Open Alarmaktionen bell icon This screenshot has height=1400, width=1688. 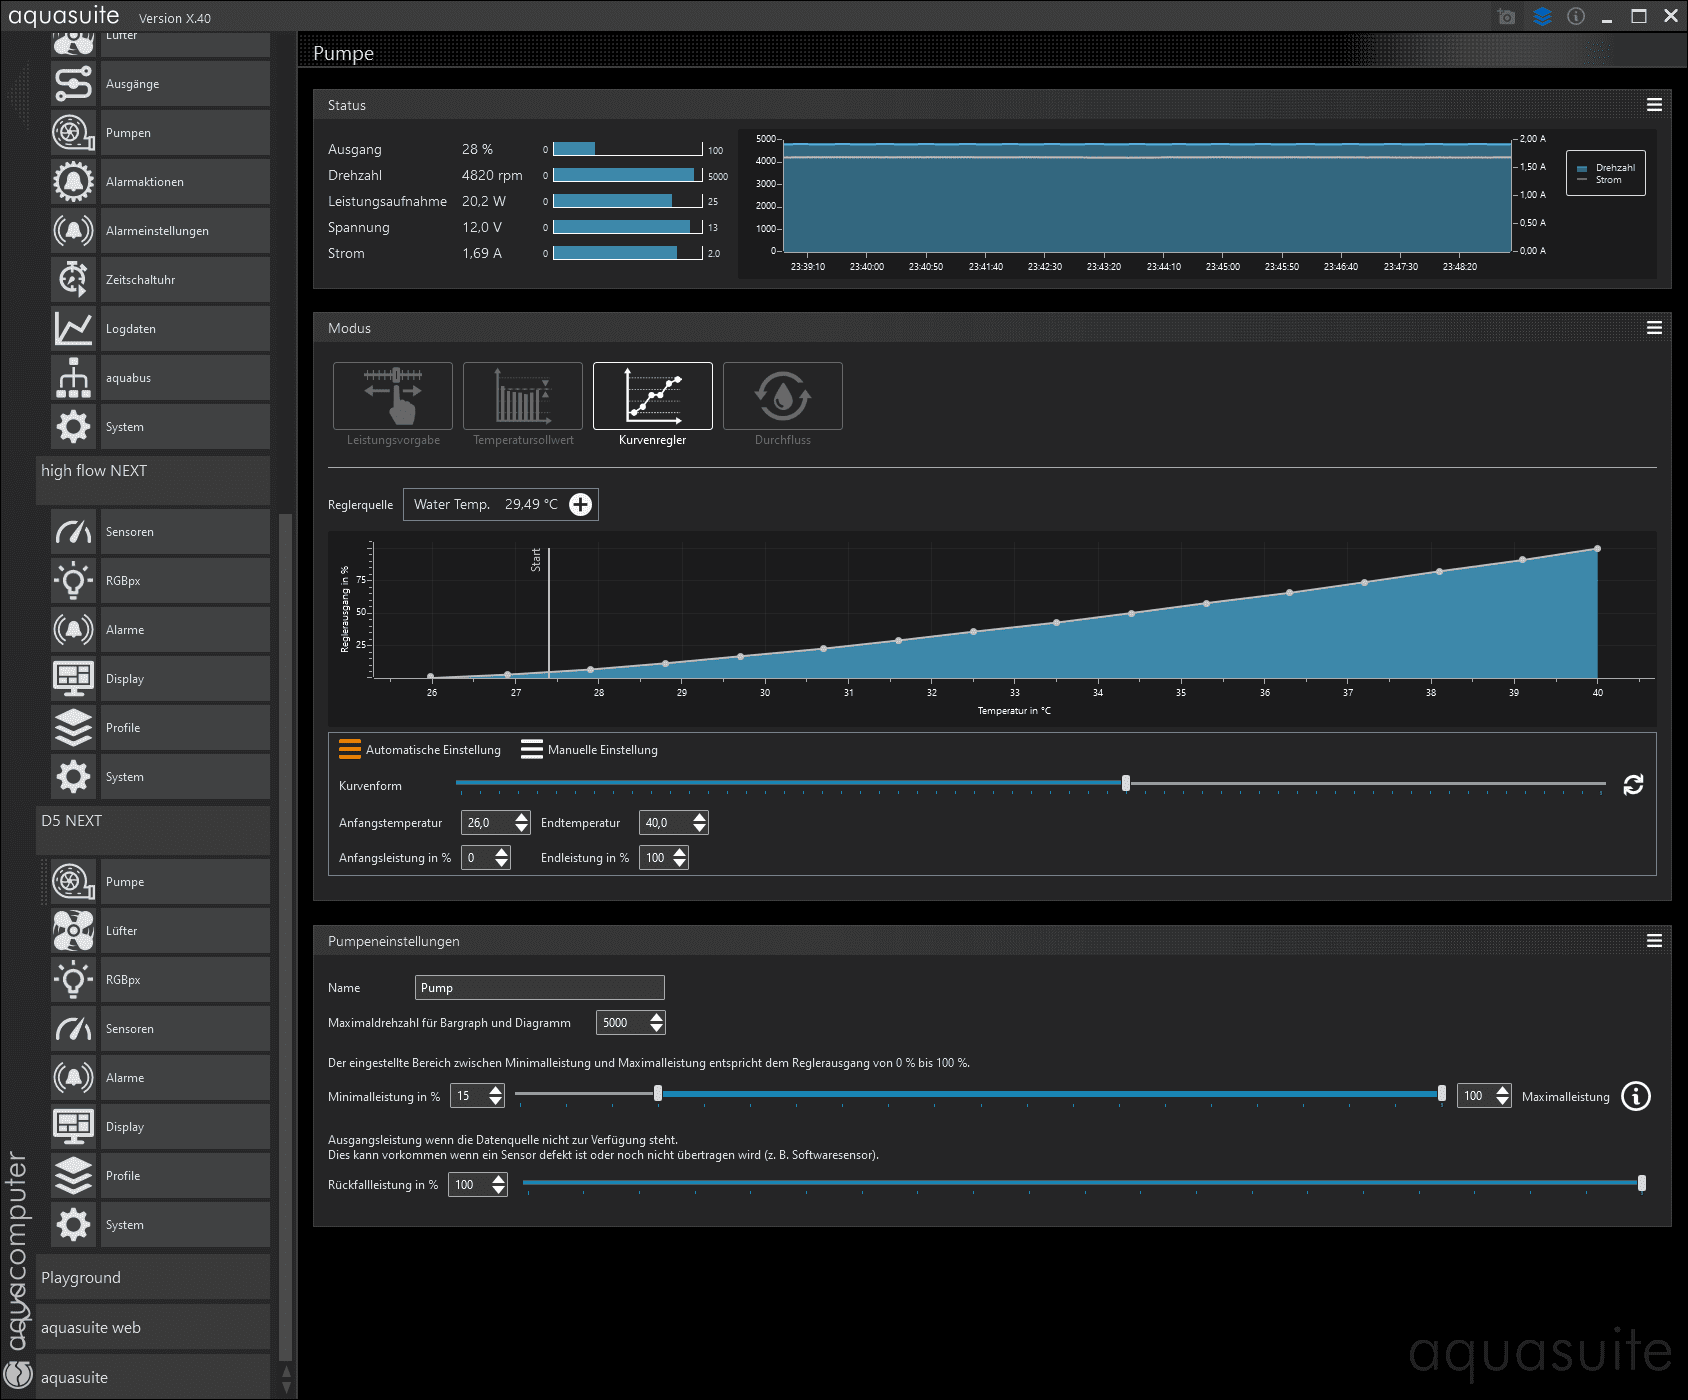73,182
